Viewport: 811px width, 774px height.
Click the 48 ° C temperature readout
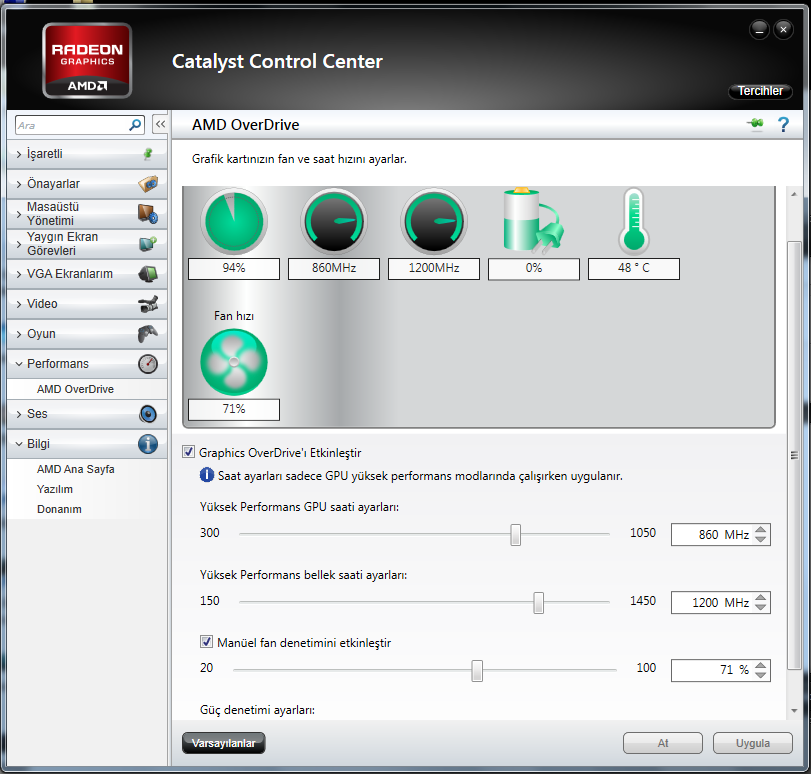click(x=634, y=269)
